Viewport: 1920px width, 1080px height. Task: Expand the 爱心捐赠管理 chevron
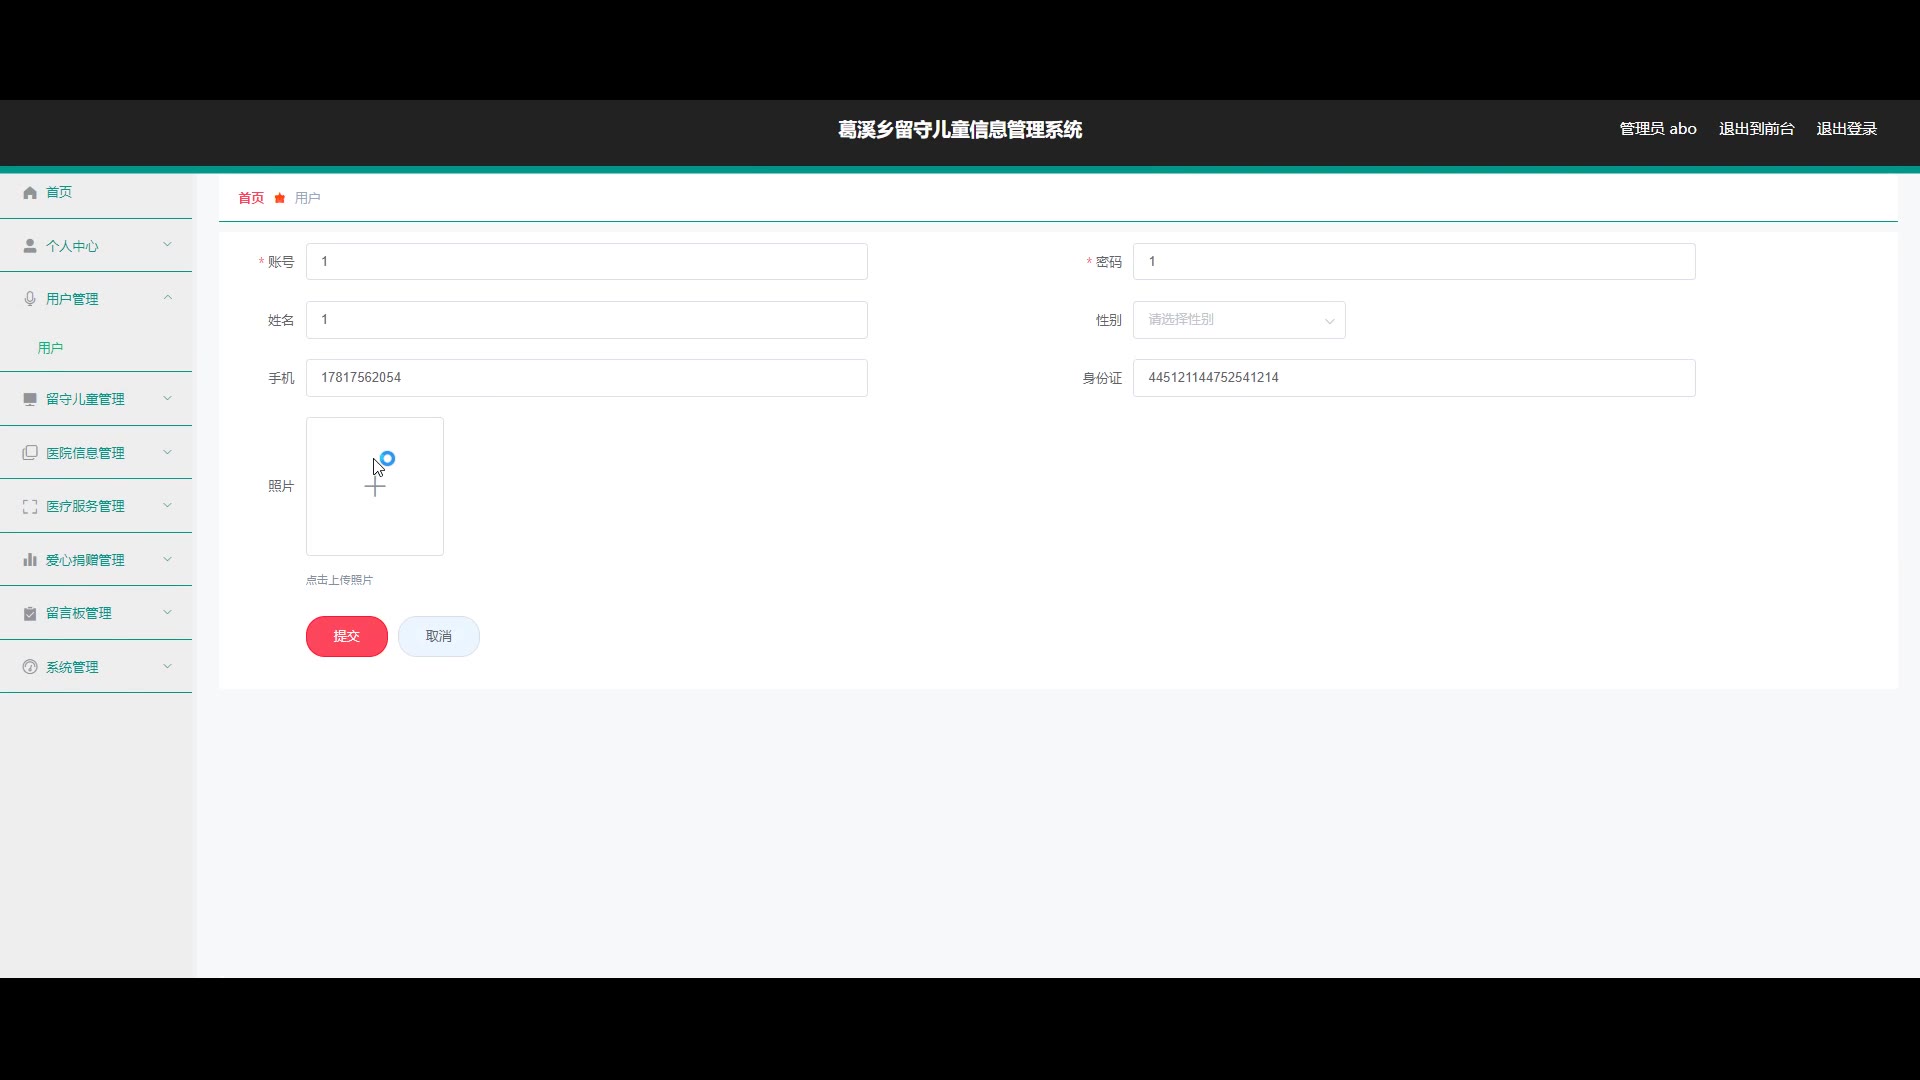[x=167, y=559]
